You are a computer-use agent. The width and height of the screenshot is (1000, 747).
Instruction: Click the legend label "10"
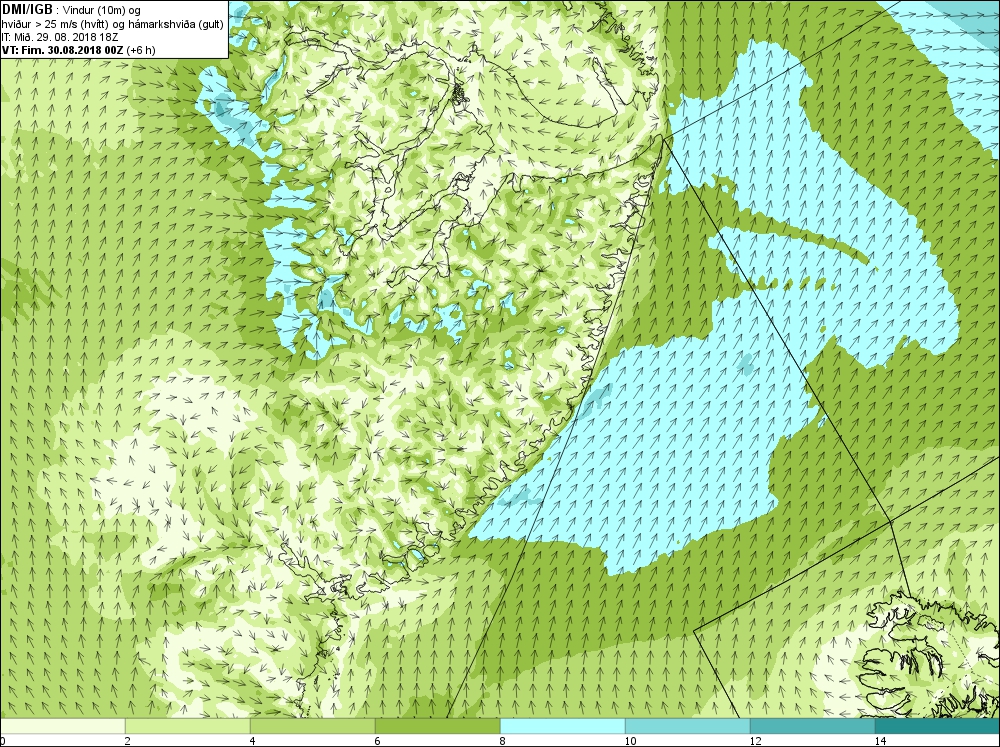pyautogui.click(x=630, y=741)
